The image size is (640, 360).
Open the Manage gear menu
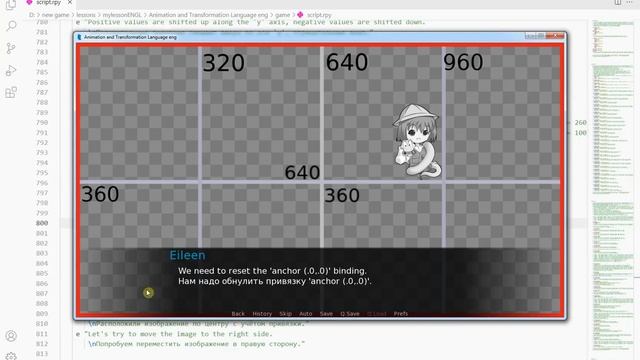[x=11, y=356]
